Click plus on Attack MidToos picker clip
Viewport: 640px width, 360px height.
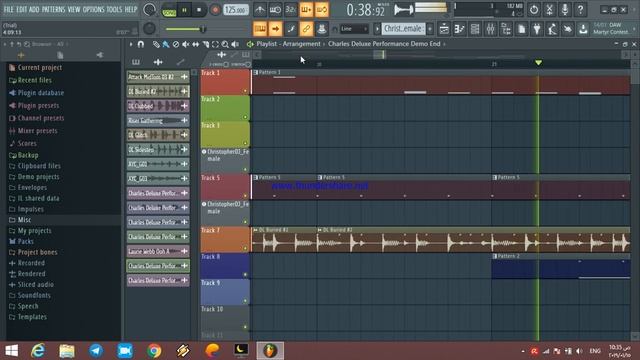pyautogui.click(x=184, y=77)
